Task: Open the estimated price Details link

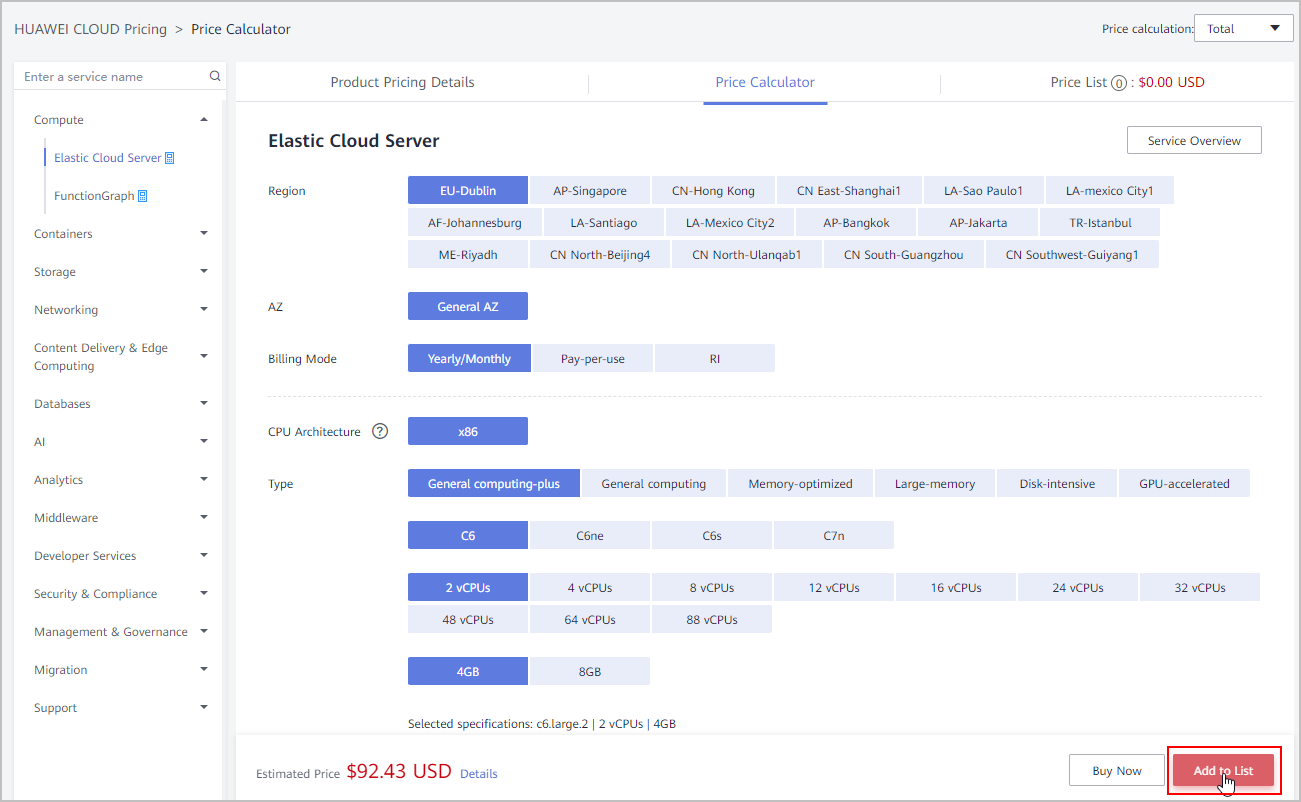Action: (479, 774)
